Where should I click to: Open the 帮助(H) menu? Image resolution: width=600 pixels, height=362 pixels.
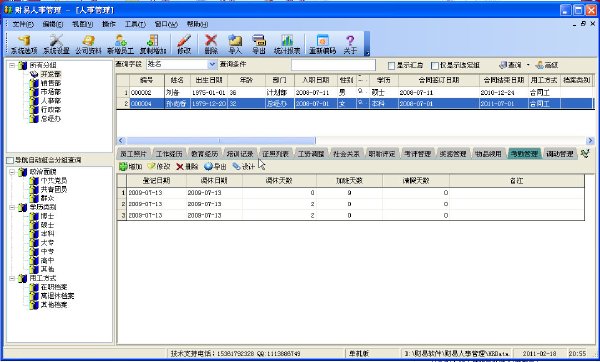tap(197, 24)
